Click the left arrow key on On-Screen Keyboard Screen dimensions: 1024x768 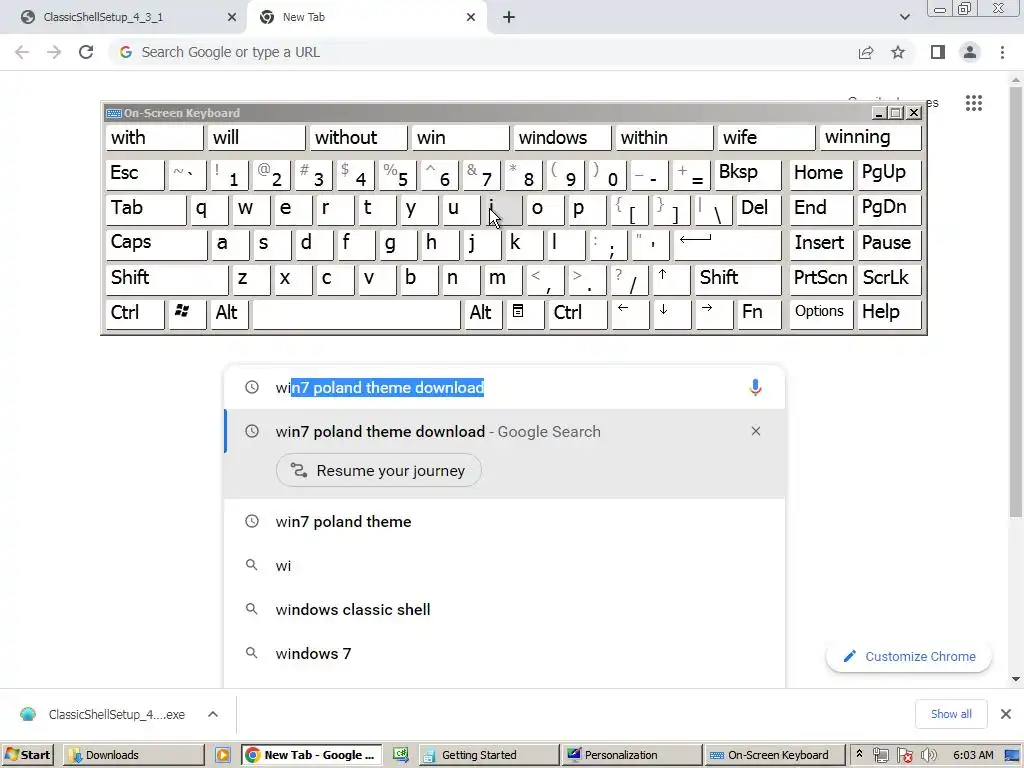[x=630, y=314]
